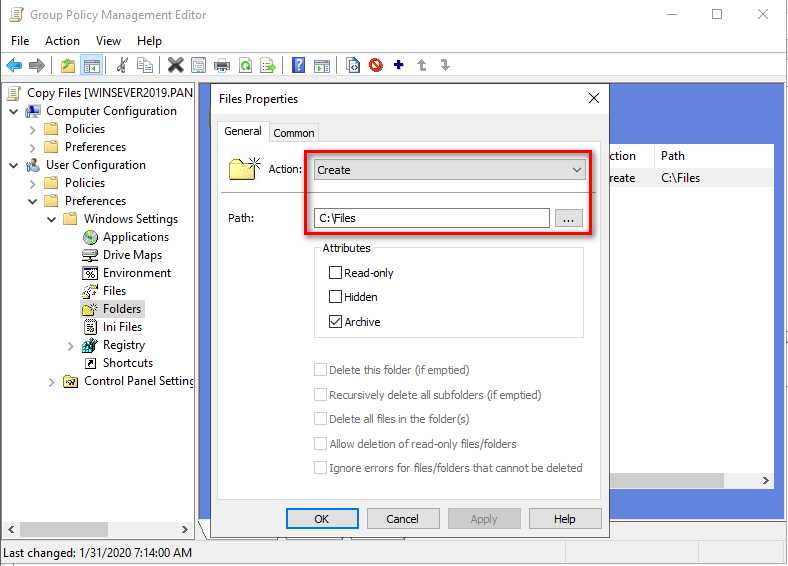Image resolution: width=788 pixels, height=566 pixels.
Task: Select Shortcuts in the tree
Action: click(x=128, y=363)
